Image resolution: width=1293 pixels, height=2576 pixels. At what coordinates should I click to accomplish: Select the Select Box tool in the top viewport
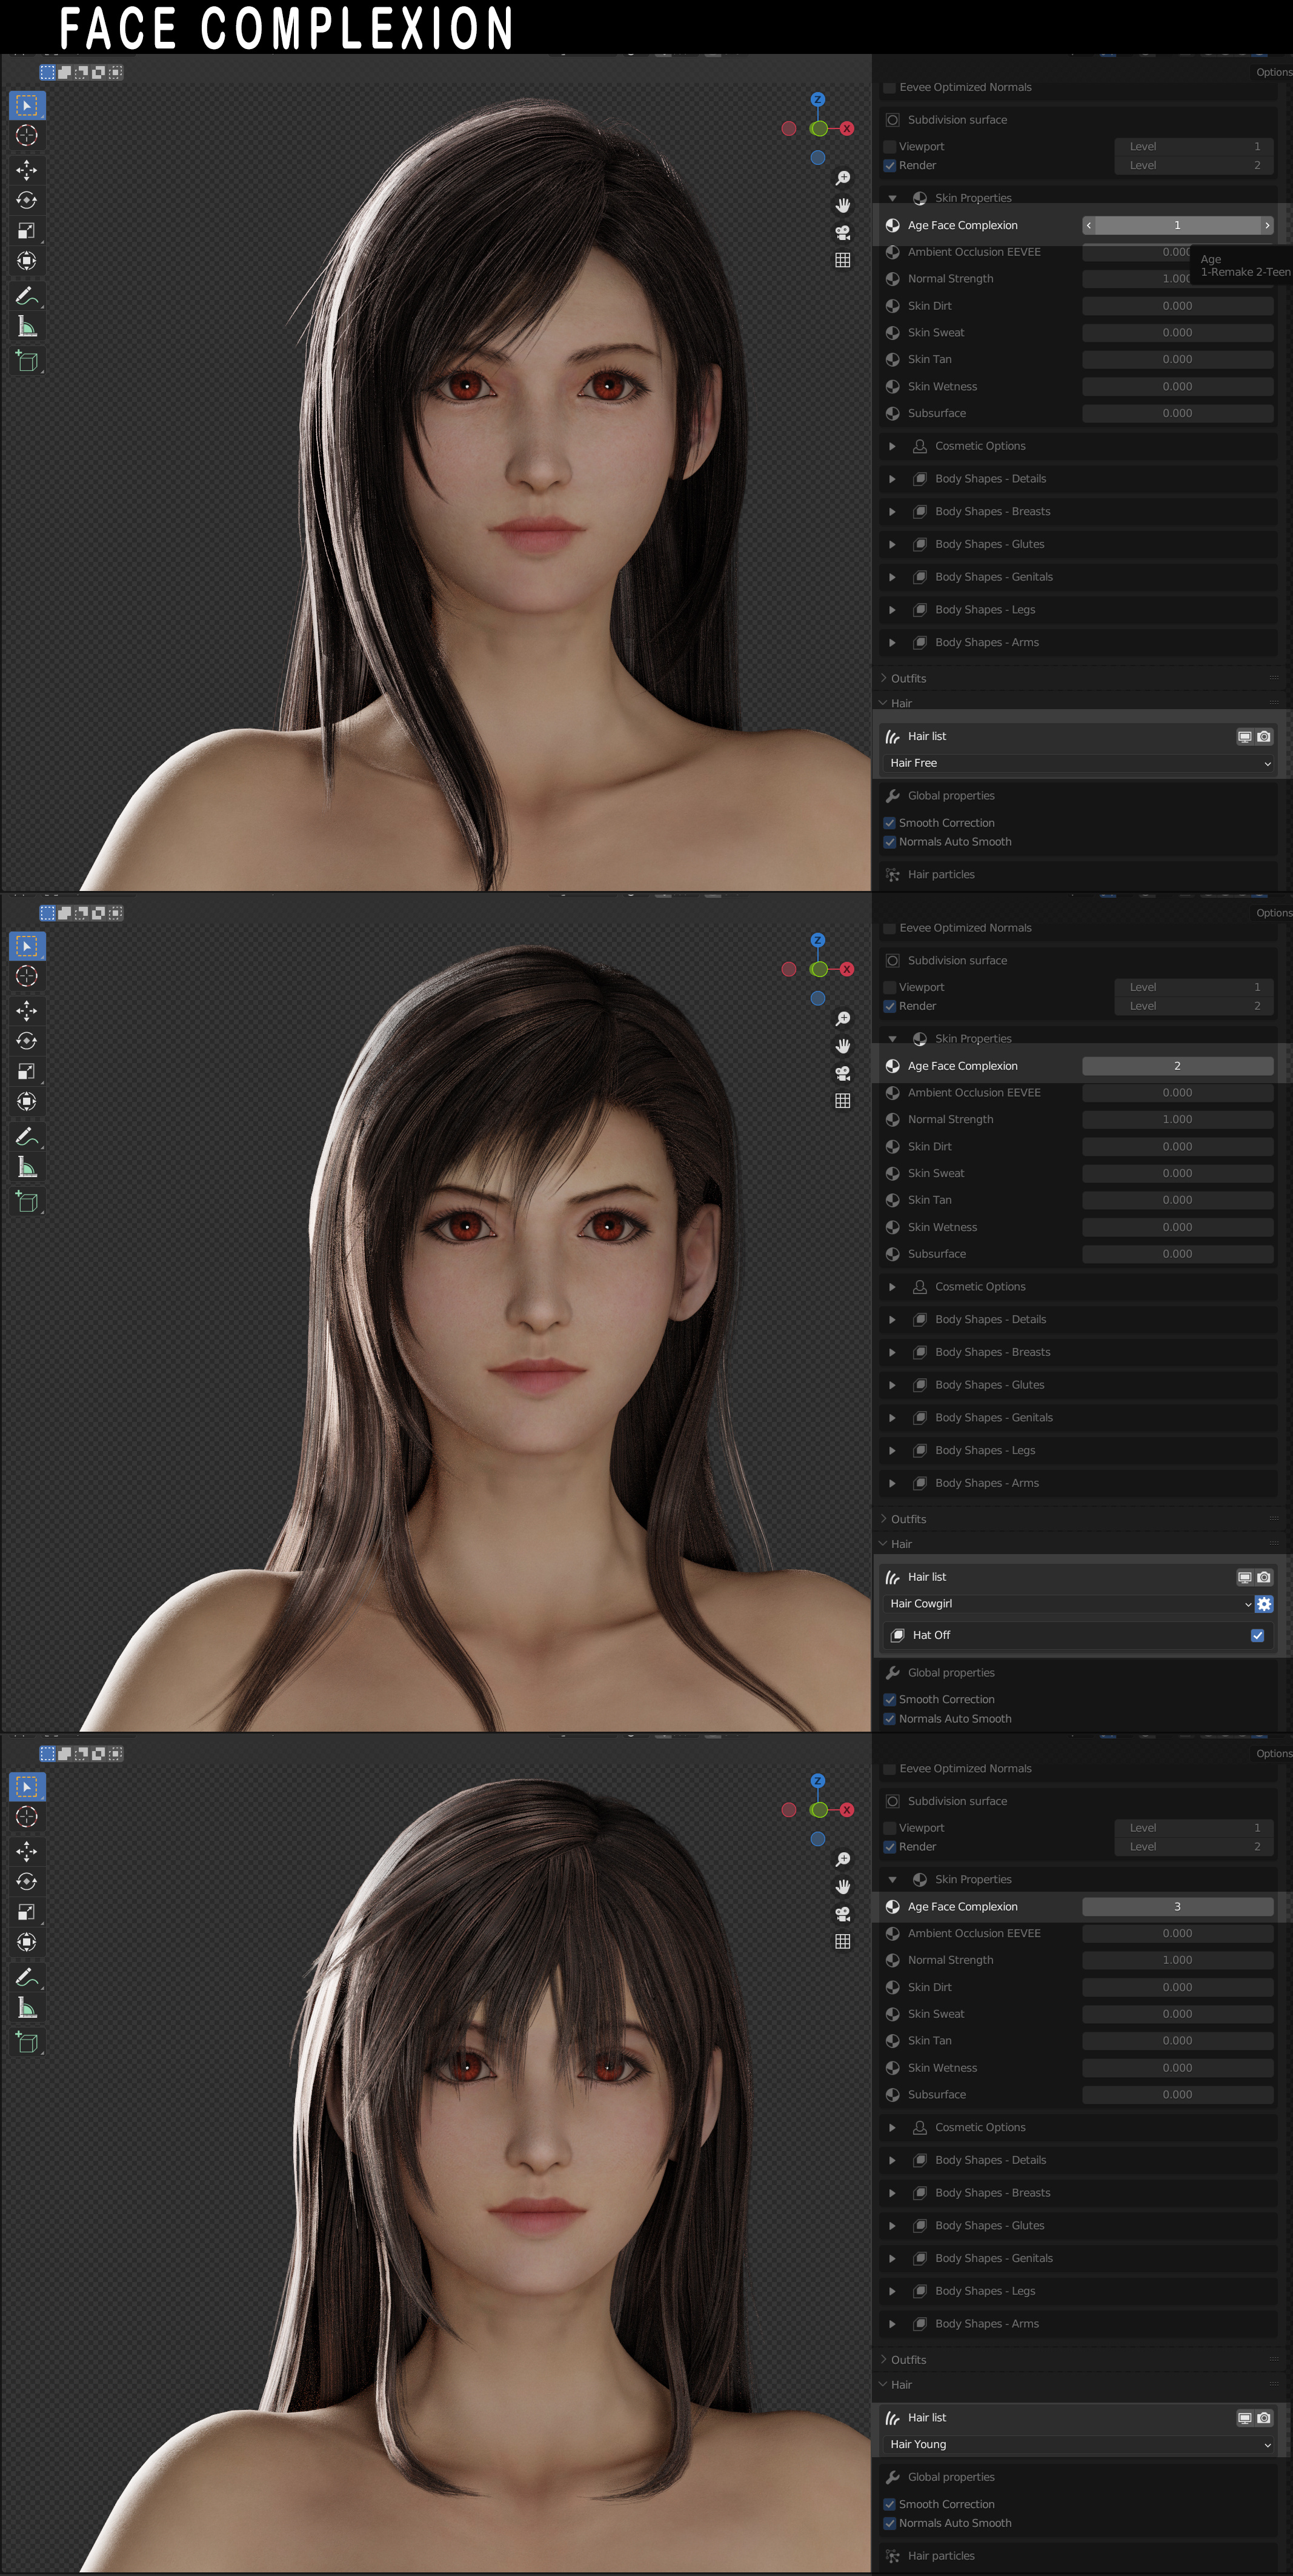27,105
